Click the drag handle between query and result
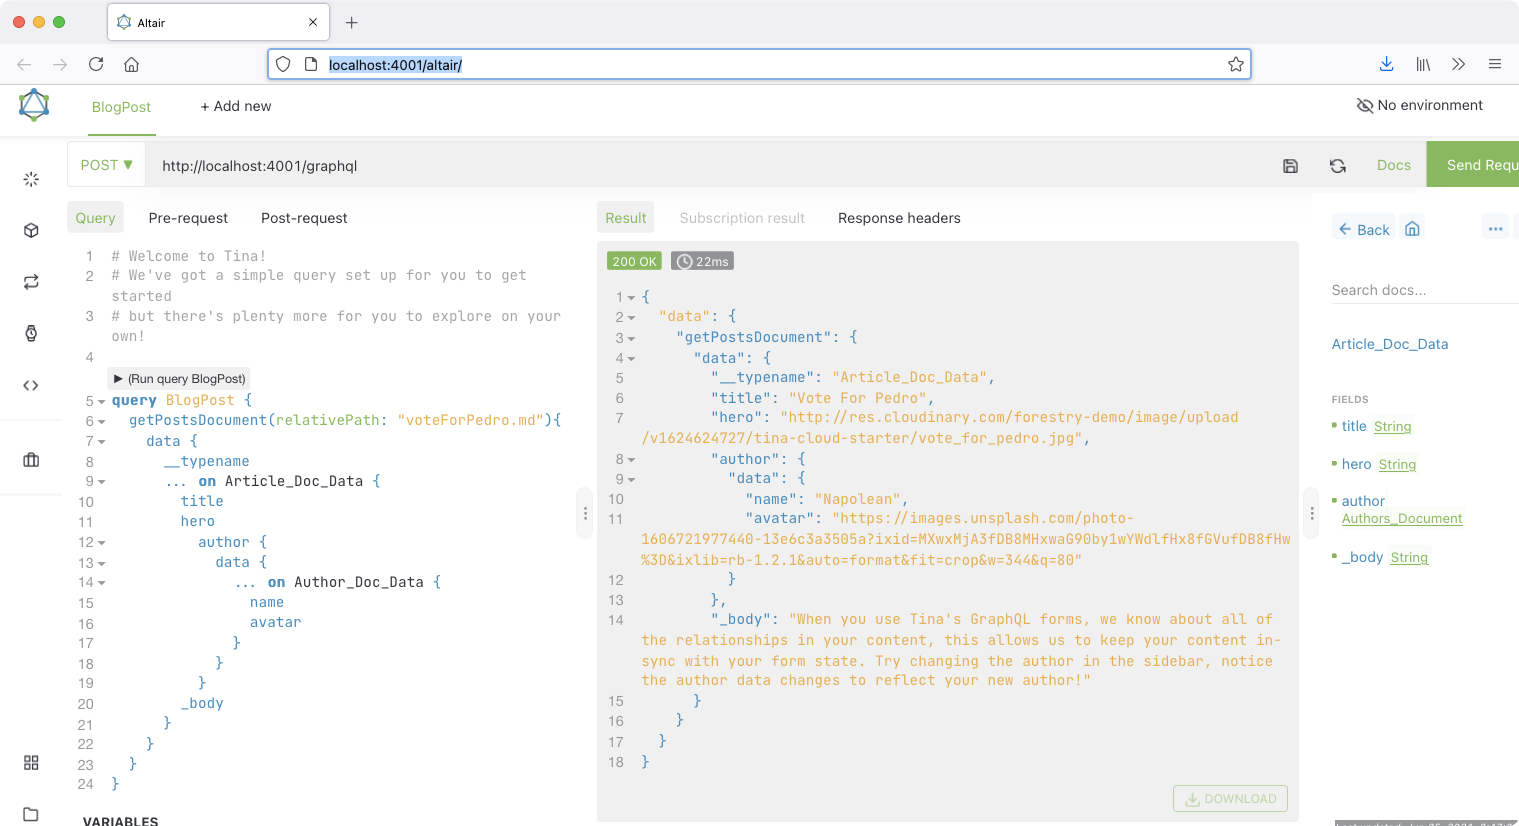Image resolution: width=1519 pixels, height=826 pixels. coord(585,513)
